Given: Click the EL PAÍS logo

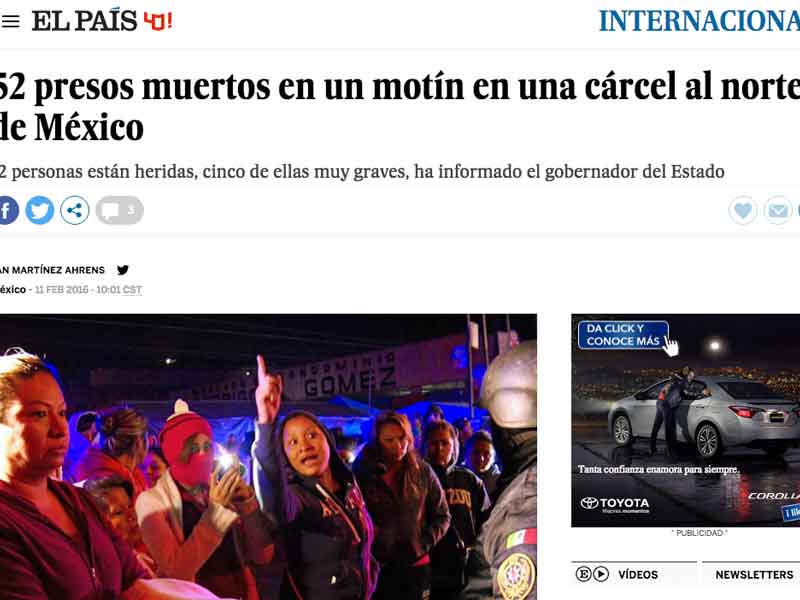Looking at the screenshot, I should click(85, 21).
